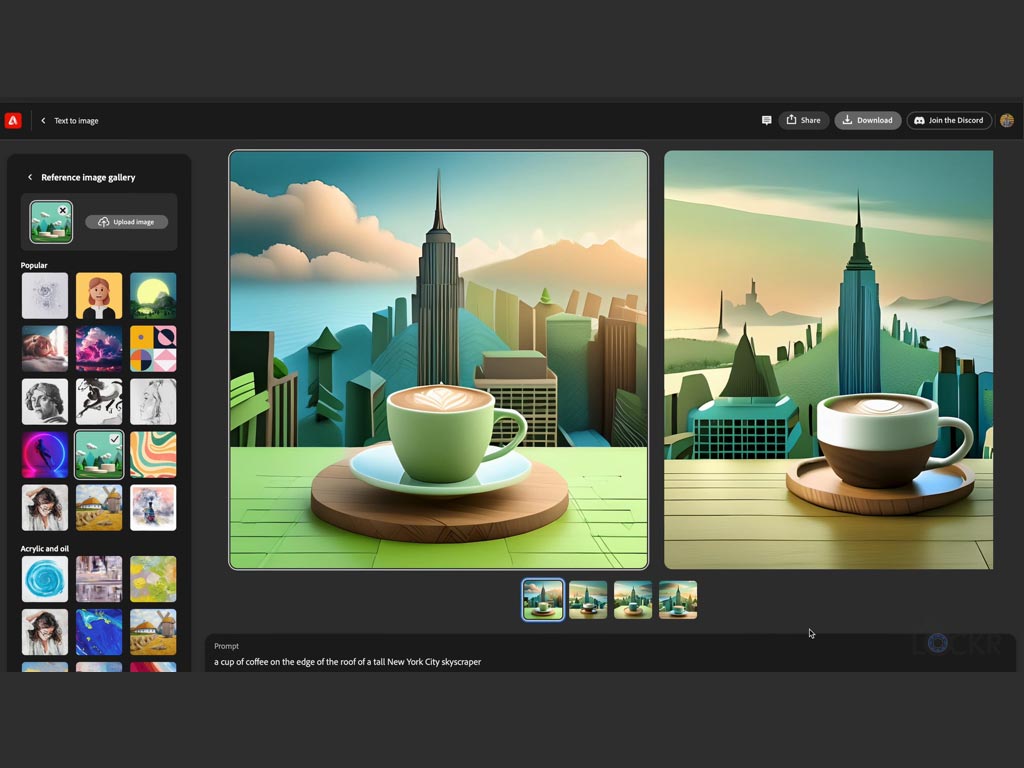This screenshot has width=1024, height=768.
Task: Select the blue swirl acrylic thumbnail
Action: pyautogui.click(x=44, y=579)
